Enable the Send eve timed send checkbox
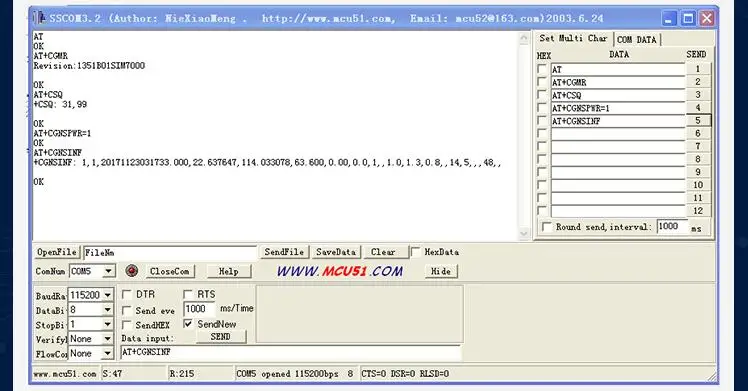 (126, 310)
